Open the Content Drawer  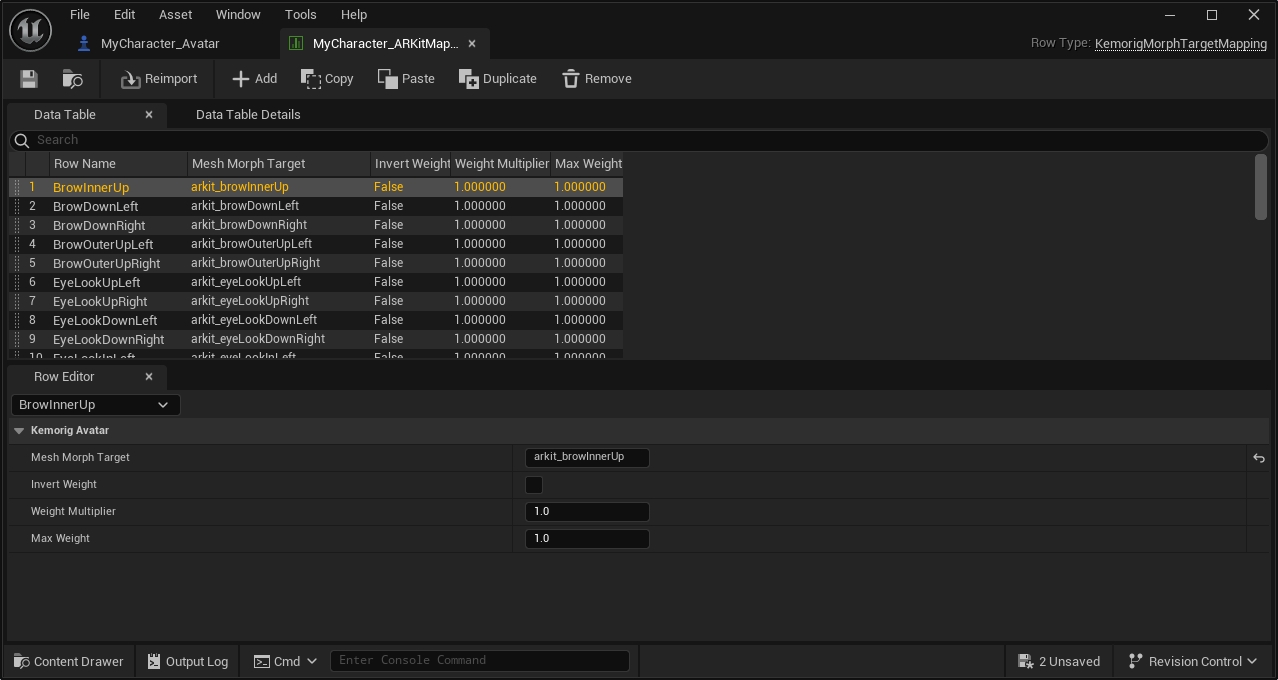click(x=69, y=661)
